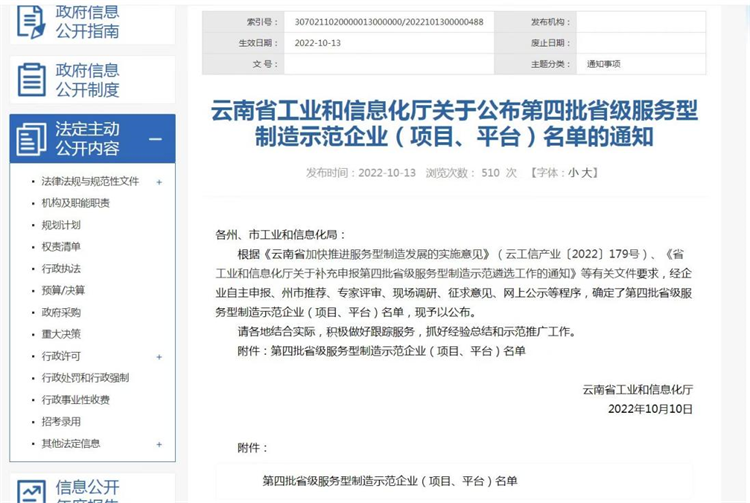The image size is (750, 503).
Task: Expand the 其他法定信息 plus sign
Action: click(x=159, y=443)
